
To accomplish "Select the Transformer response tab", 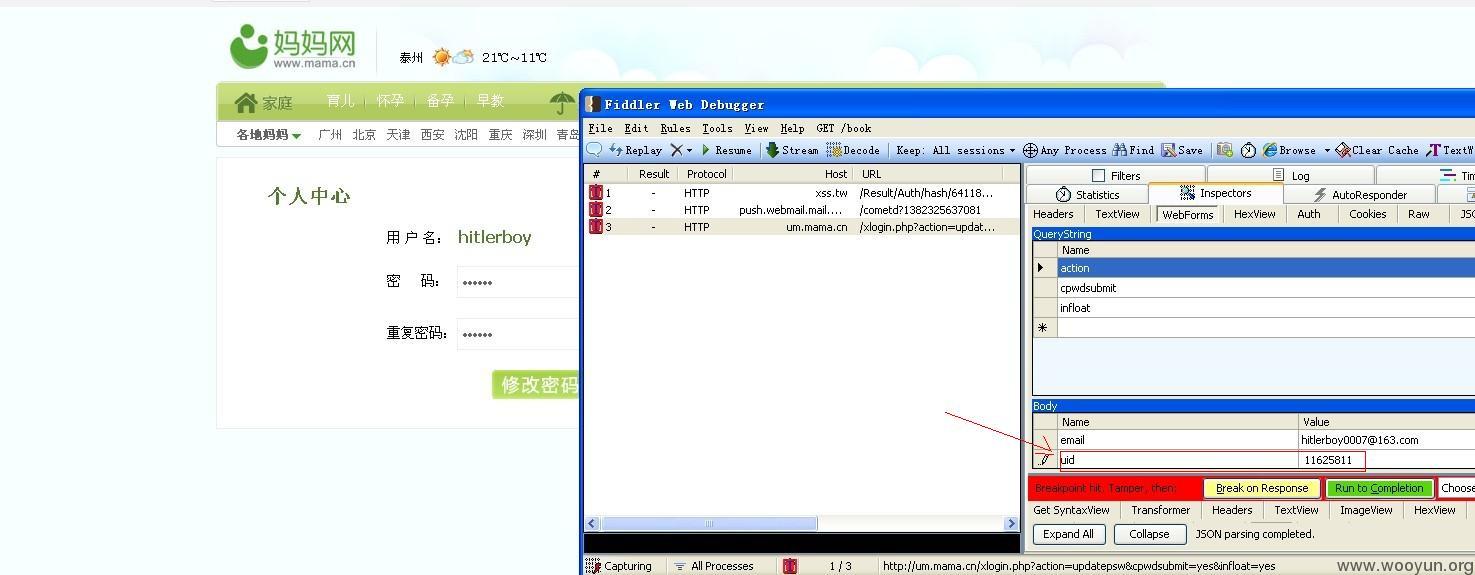I will click(x=1160, y=510).
